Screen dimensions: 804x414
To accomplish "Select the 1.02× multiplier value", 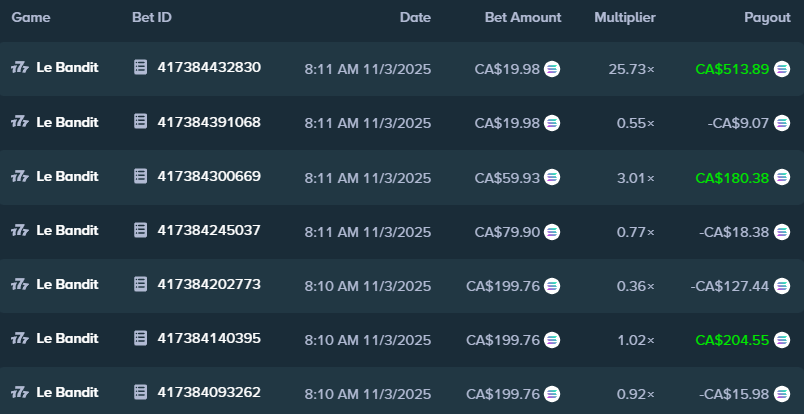I will 636,341.
